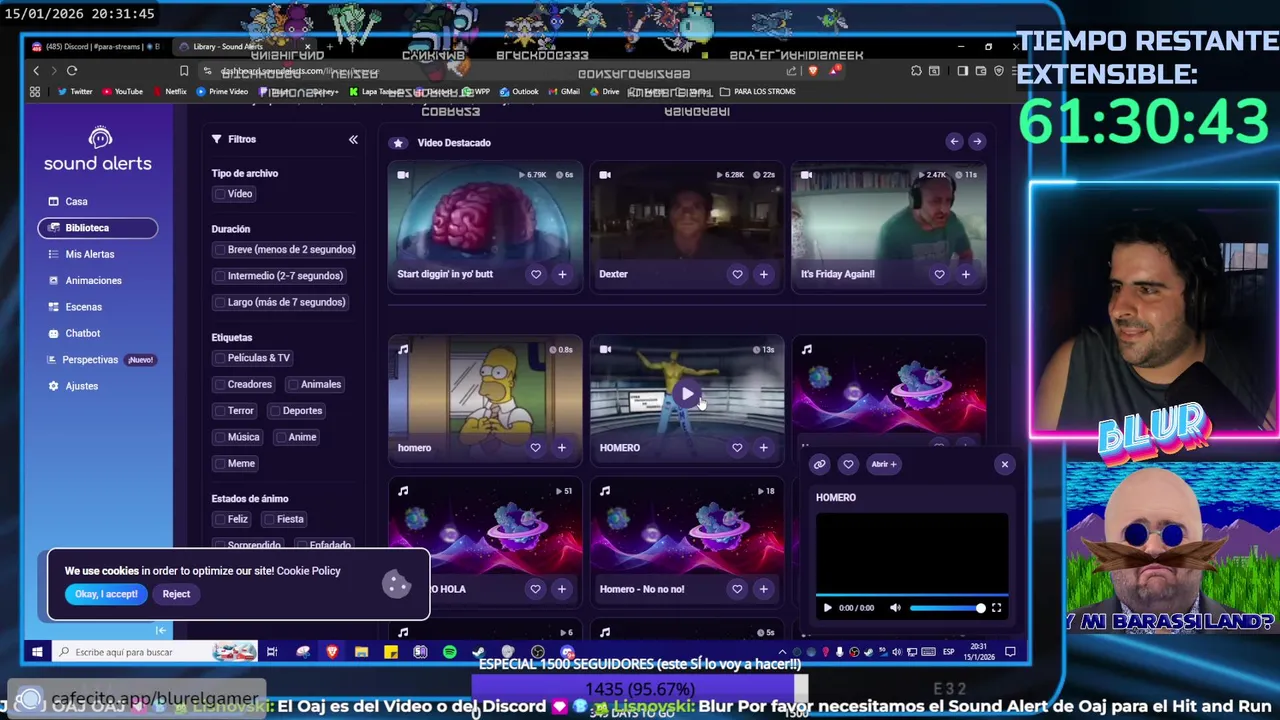Switch to the Discord browser tab
Image resolution: width=1280 pixels, height=720 pixels.
(95, 46)
